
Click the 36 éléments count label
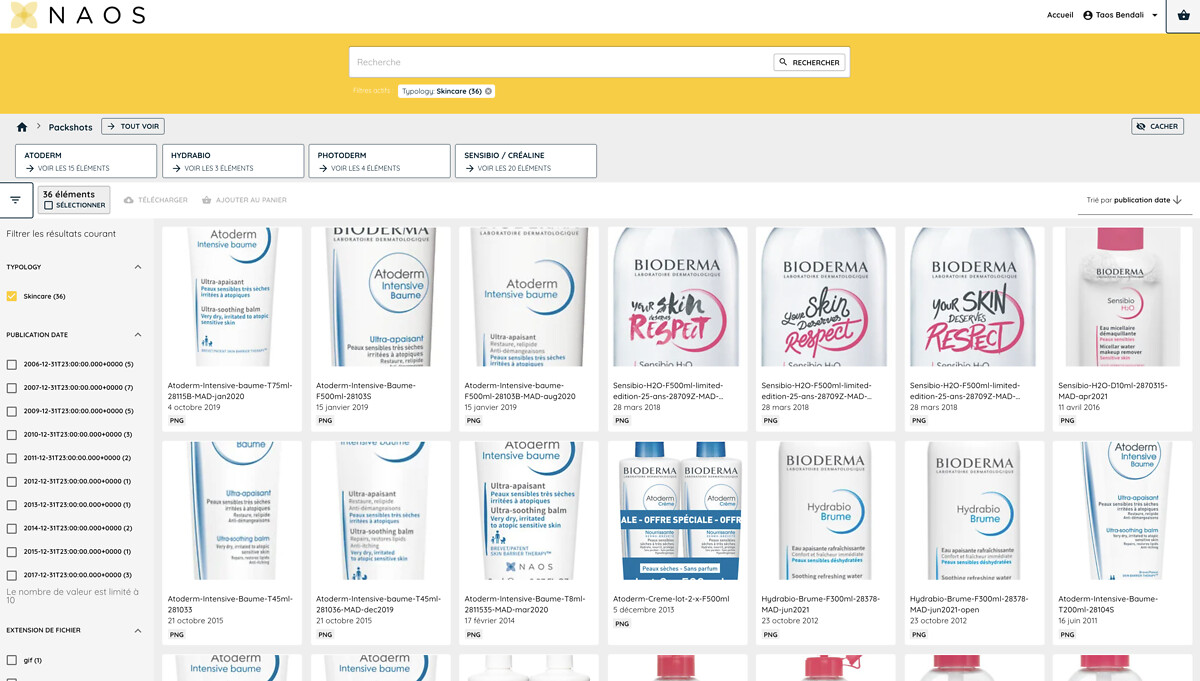[69, 194]
